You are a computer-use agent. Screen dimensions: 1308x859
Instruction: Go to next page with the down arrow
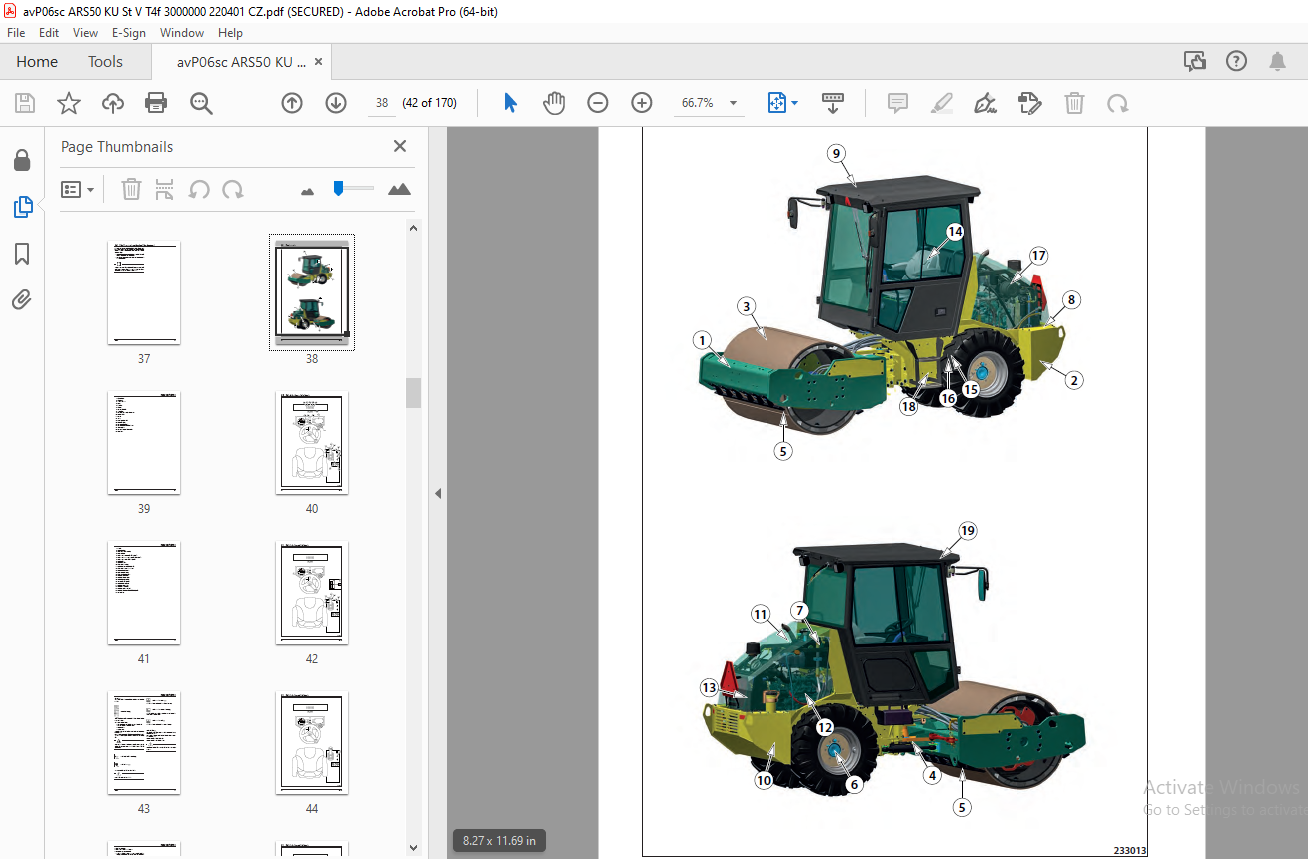click(x=336, y=103)
